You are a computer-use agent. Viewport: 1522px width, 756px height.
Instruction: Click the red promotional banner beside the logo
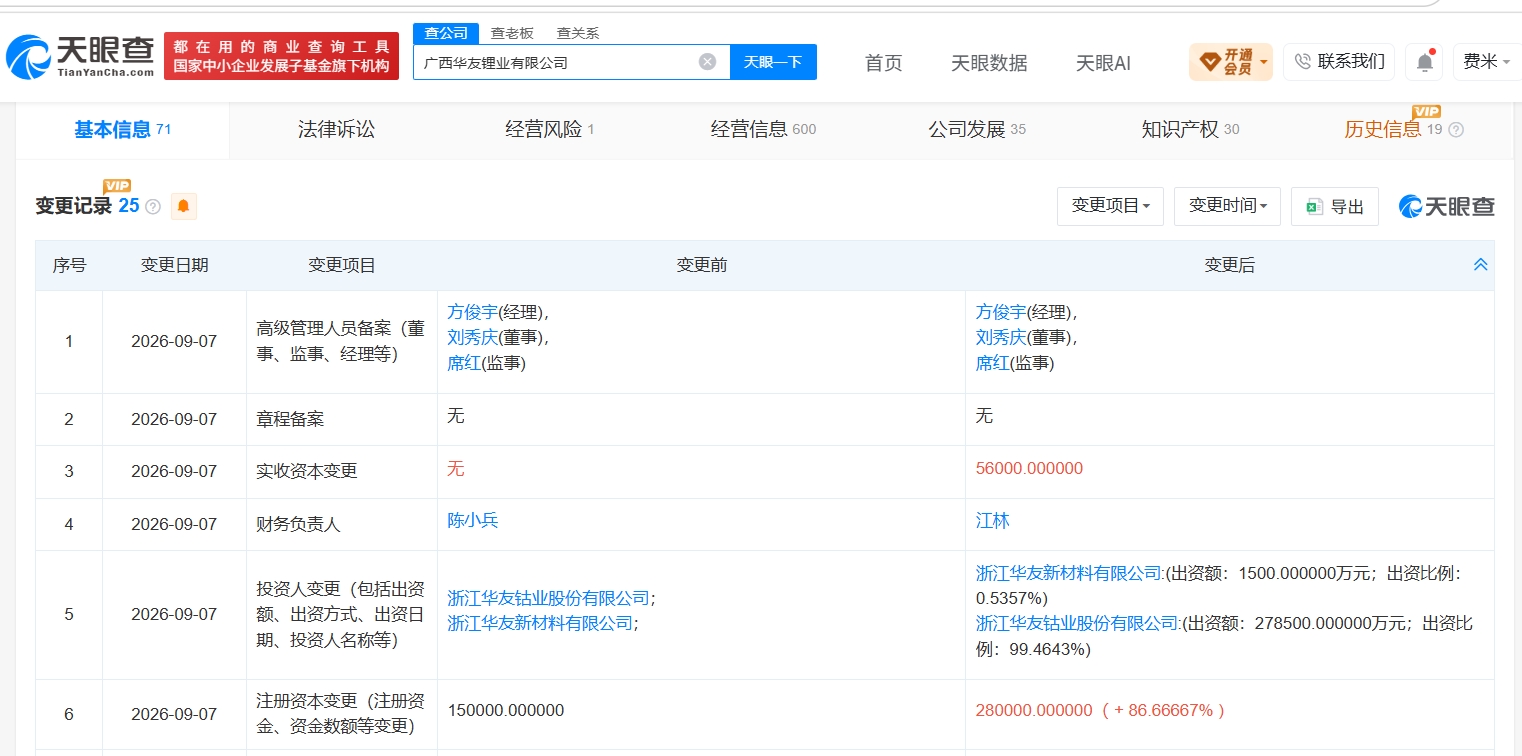tap(281, 56)
